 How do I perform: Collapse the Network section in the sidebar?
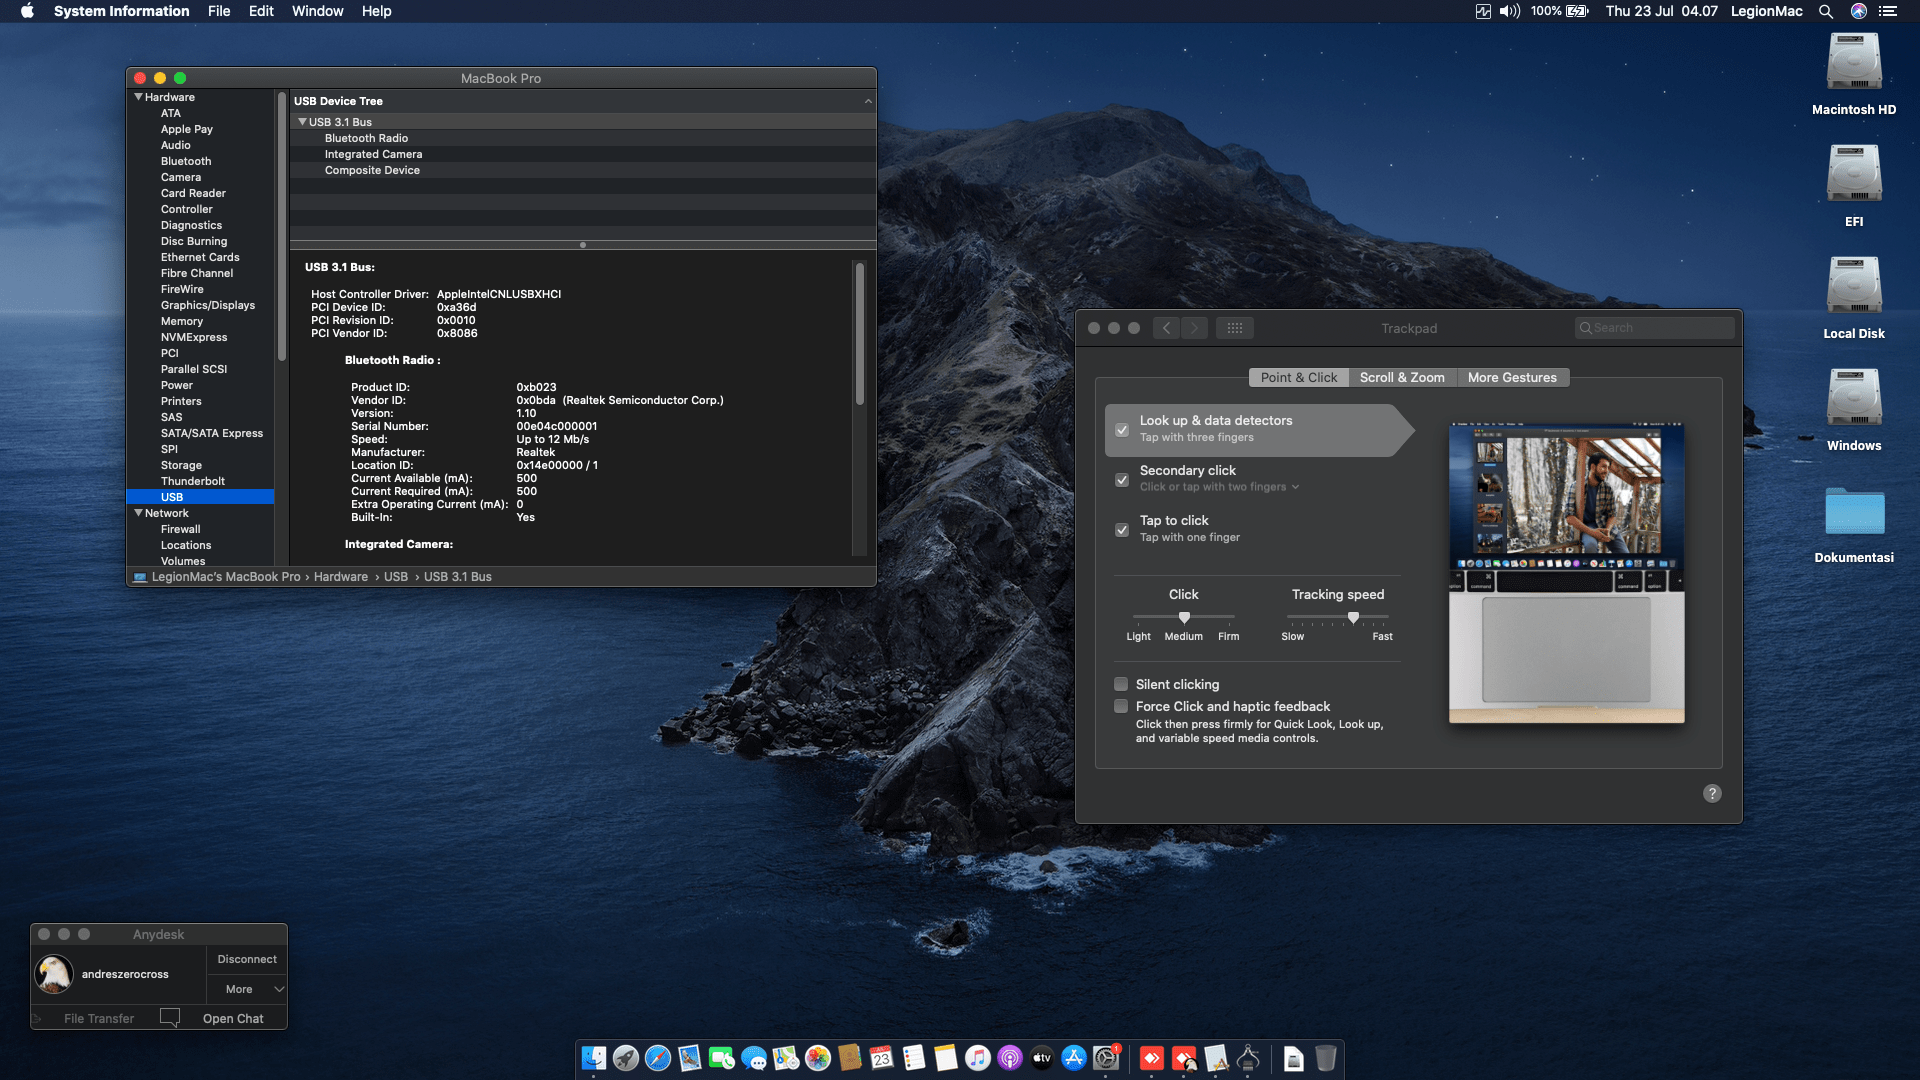tap(138, 513)
